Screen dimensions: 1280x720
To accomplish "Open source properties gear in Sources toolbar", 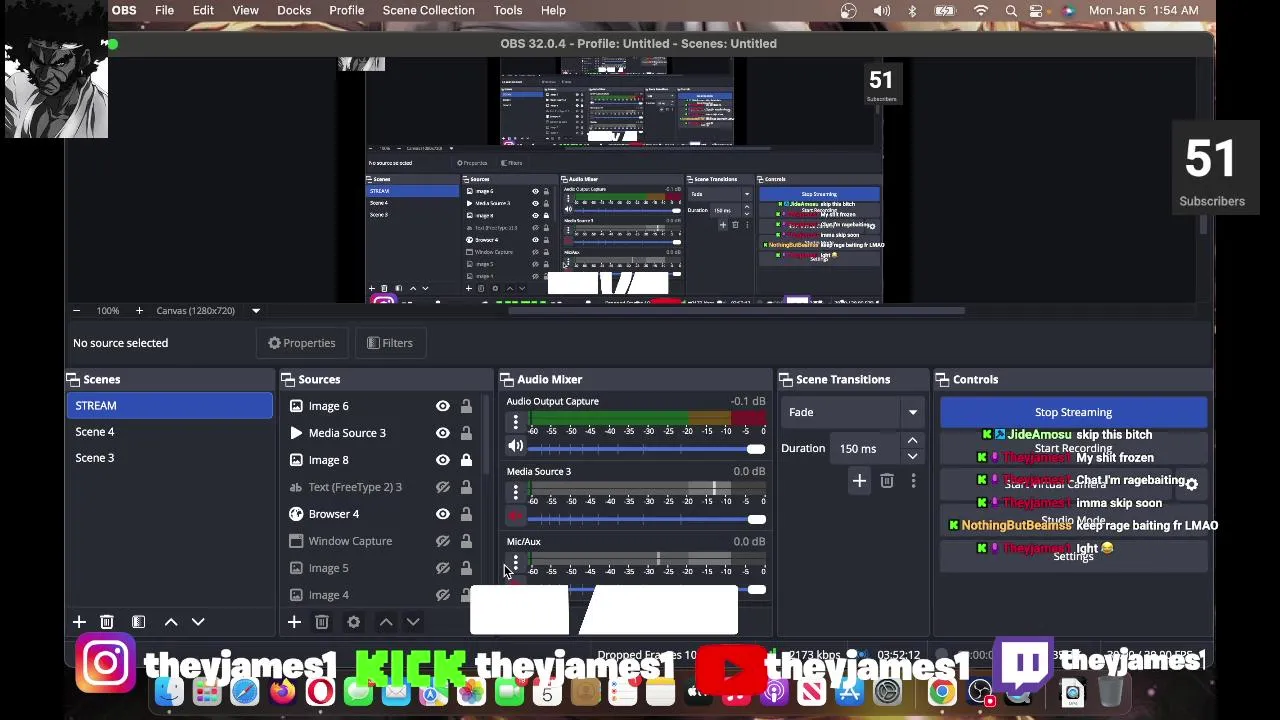I will [353, 622].
